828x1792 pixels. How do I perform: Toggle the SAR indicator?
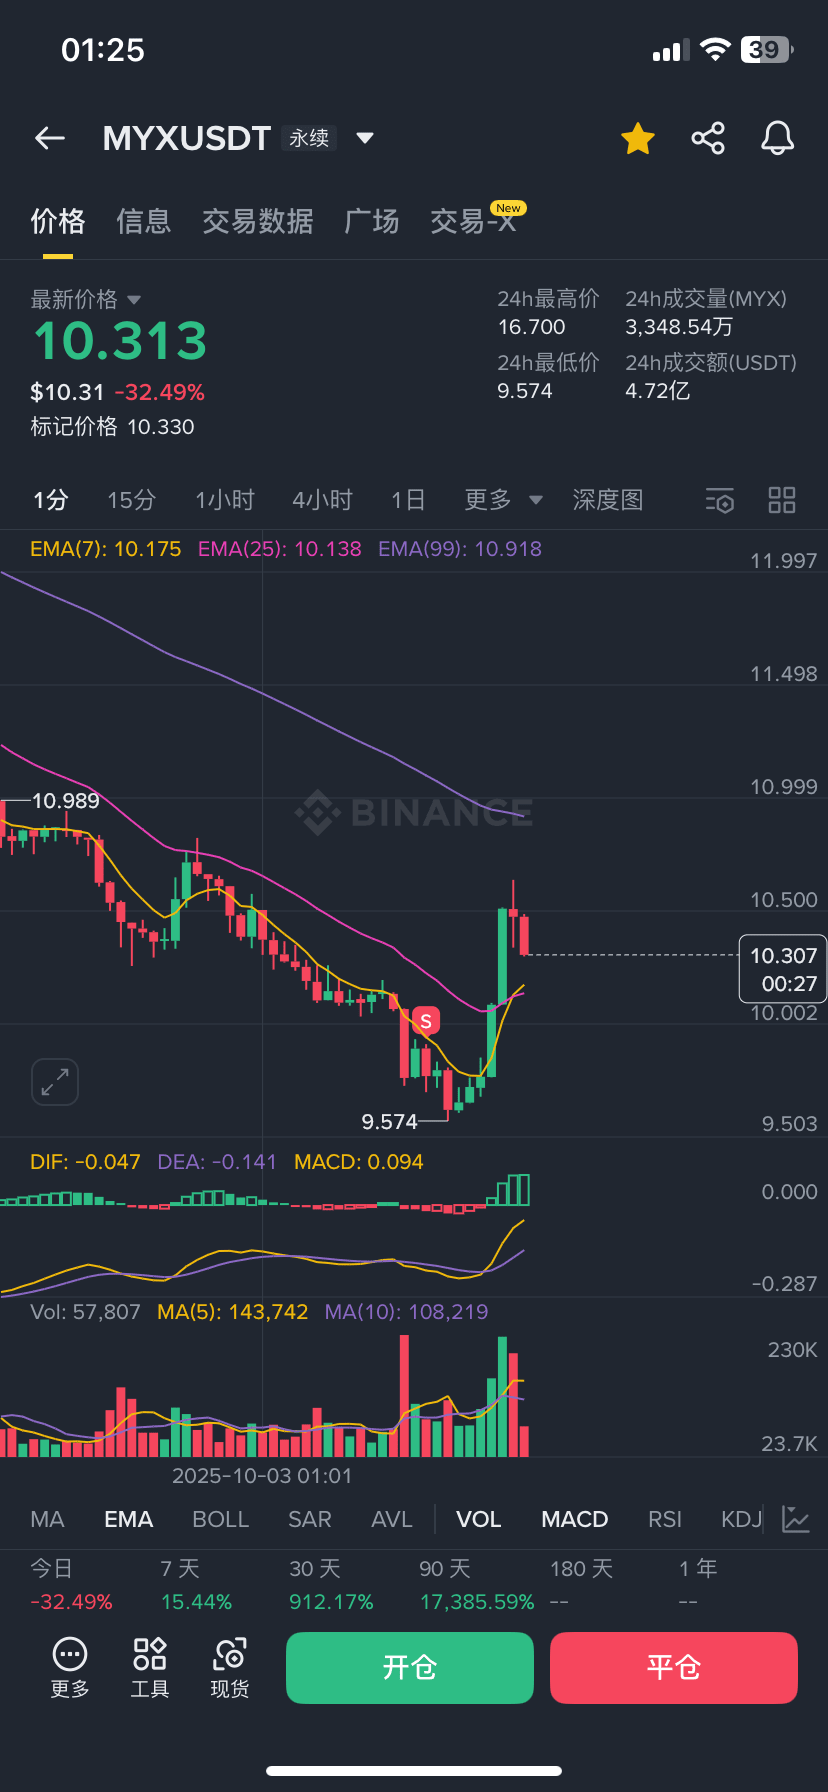click(310, 1519)
